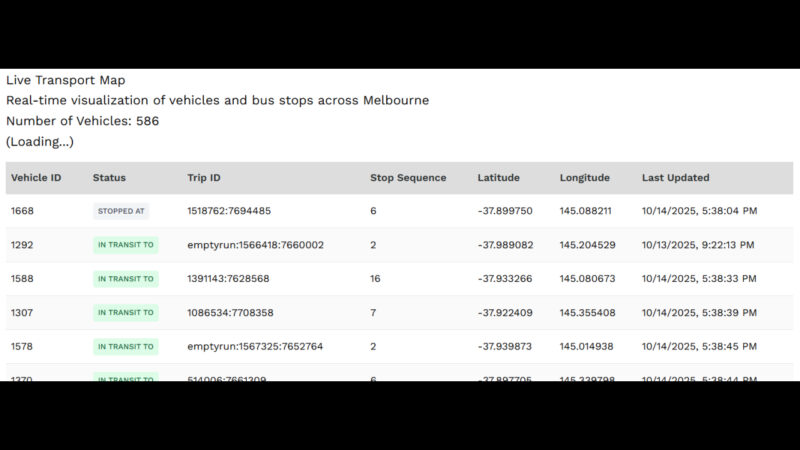The width and height of the screenshot is (800, 450).
Task: Click IN TRANSIT TO badge for vehicle 1588
Action: click(x=126, y=279)
